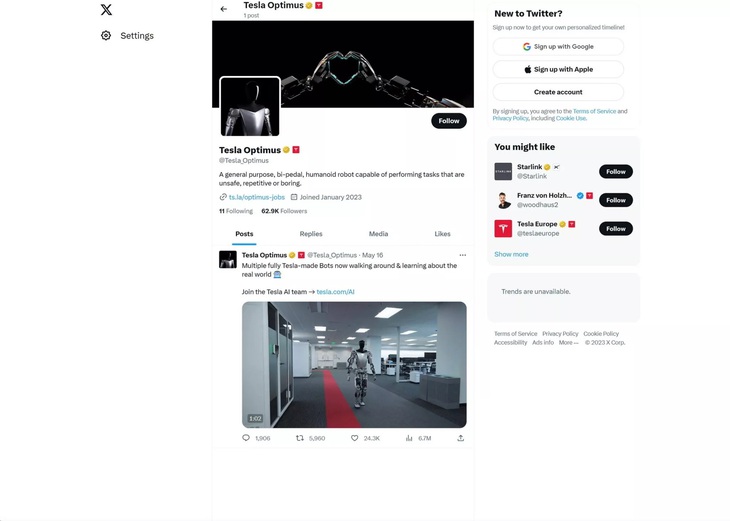This screenshot has height=521, width=730.
Task: Open the ts.la/optimus-jobs link
Action: (x=257, y=197)
